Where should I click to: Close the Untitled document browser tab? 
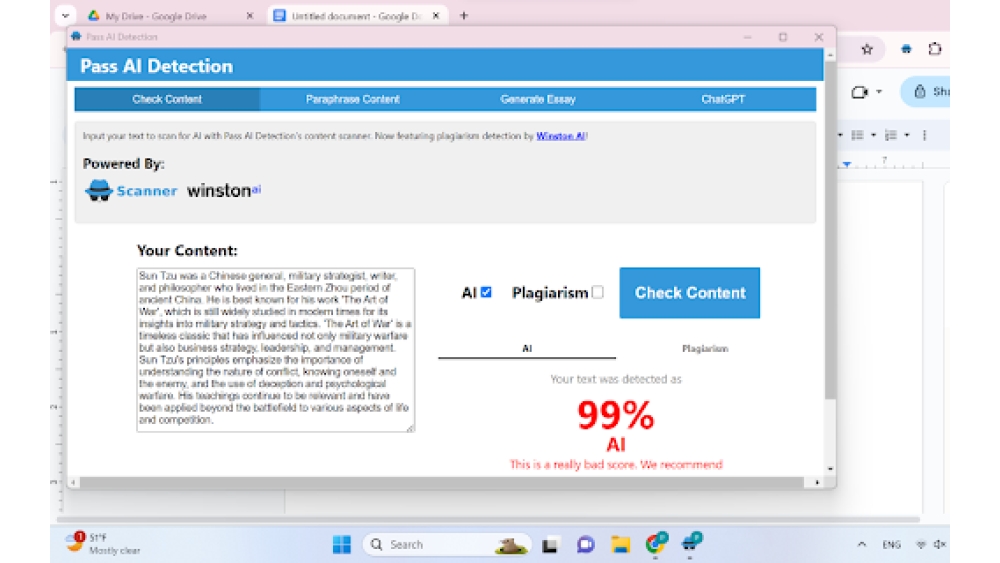(436, 16)
